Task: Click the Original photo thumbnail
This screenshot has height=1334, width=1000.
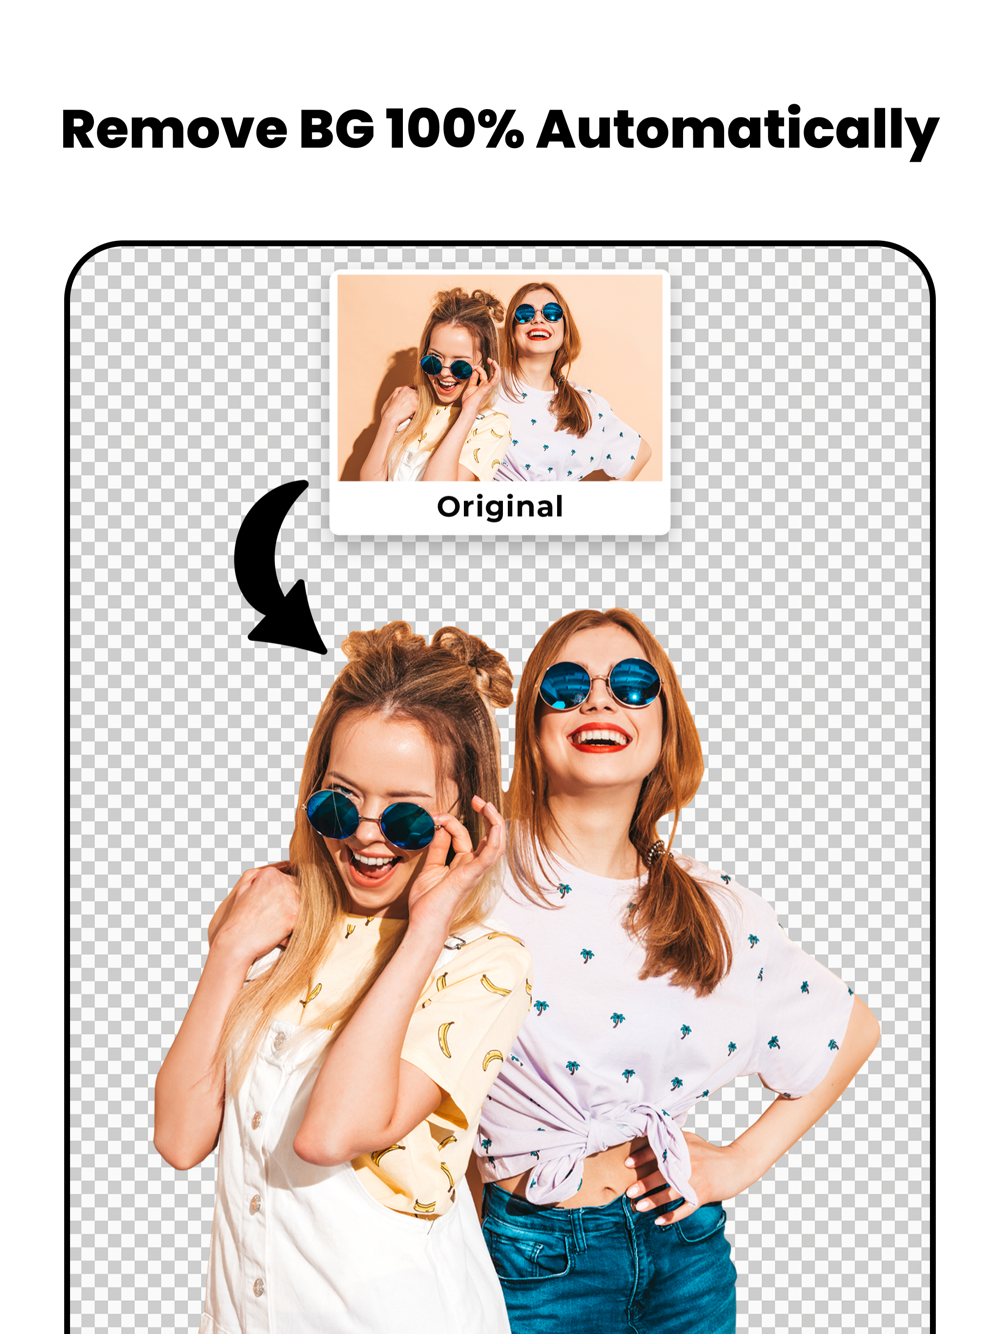Action: click(500, 378)
